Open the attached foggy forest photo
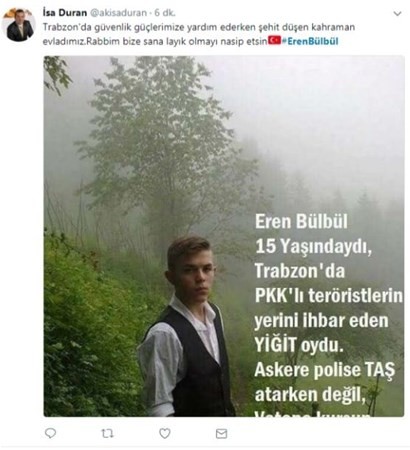The height and width of the screenshot is (450, 410). coord(224,236)
